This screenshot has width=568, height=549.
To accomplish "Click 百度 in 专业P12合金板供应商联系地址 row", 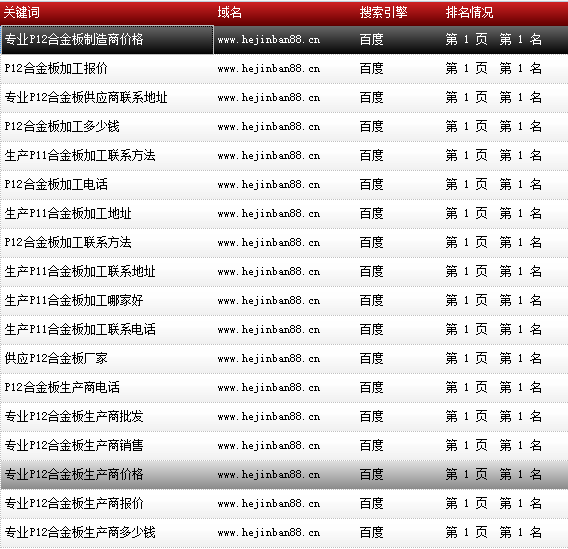I will point(371,97).
